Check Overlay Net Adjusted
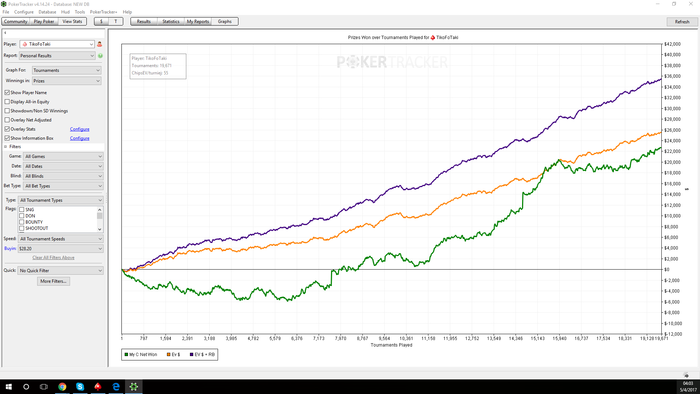Screen dimensions: 700x394 7,120
